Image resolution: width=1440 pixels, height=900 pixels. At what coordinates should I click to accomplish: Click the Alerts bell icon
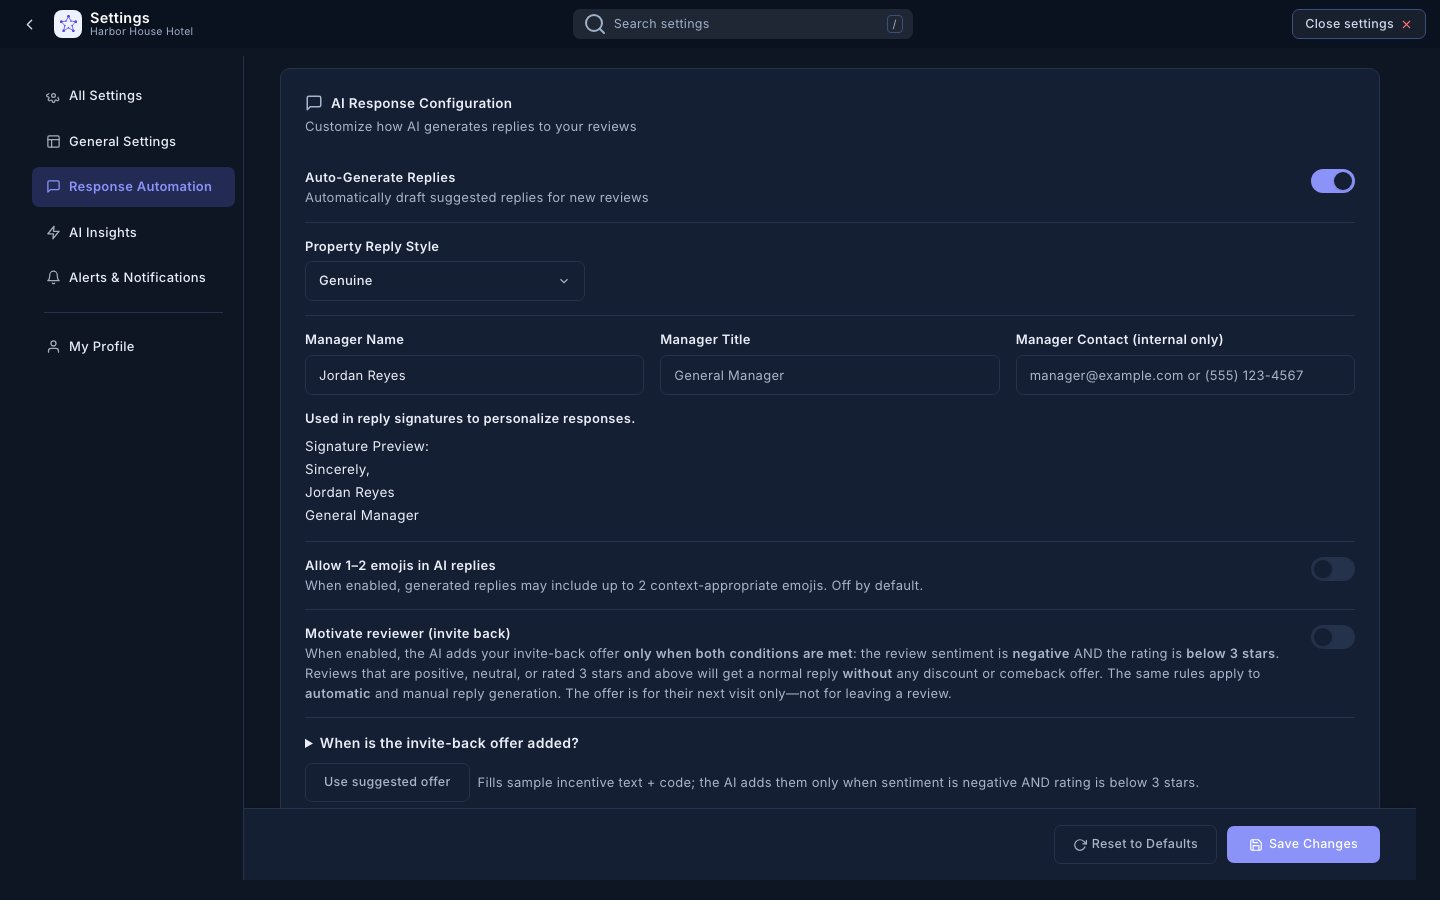(53, 278)
